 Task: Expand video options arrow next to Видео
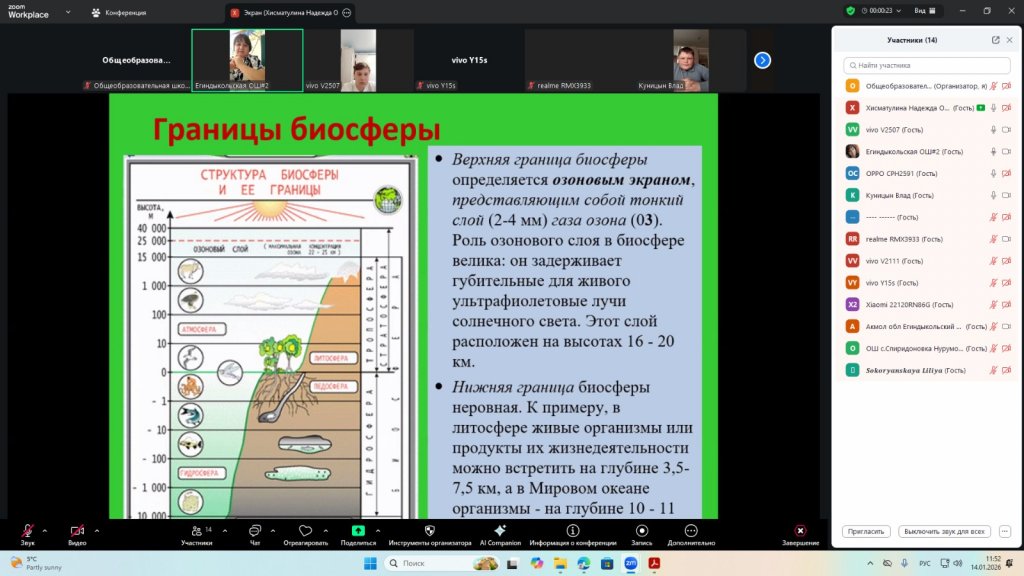tap(97, 530)
